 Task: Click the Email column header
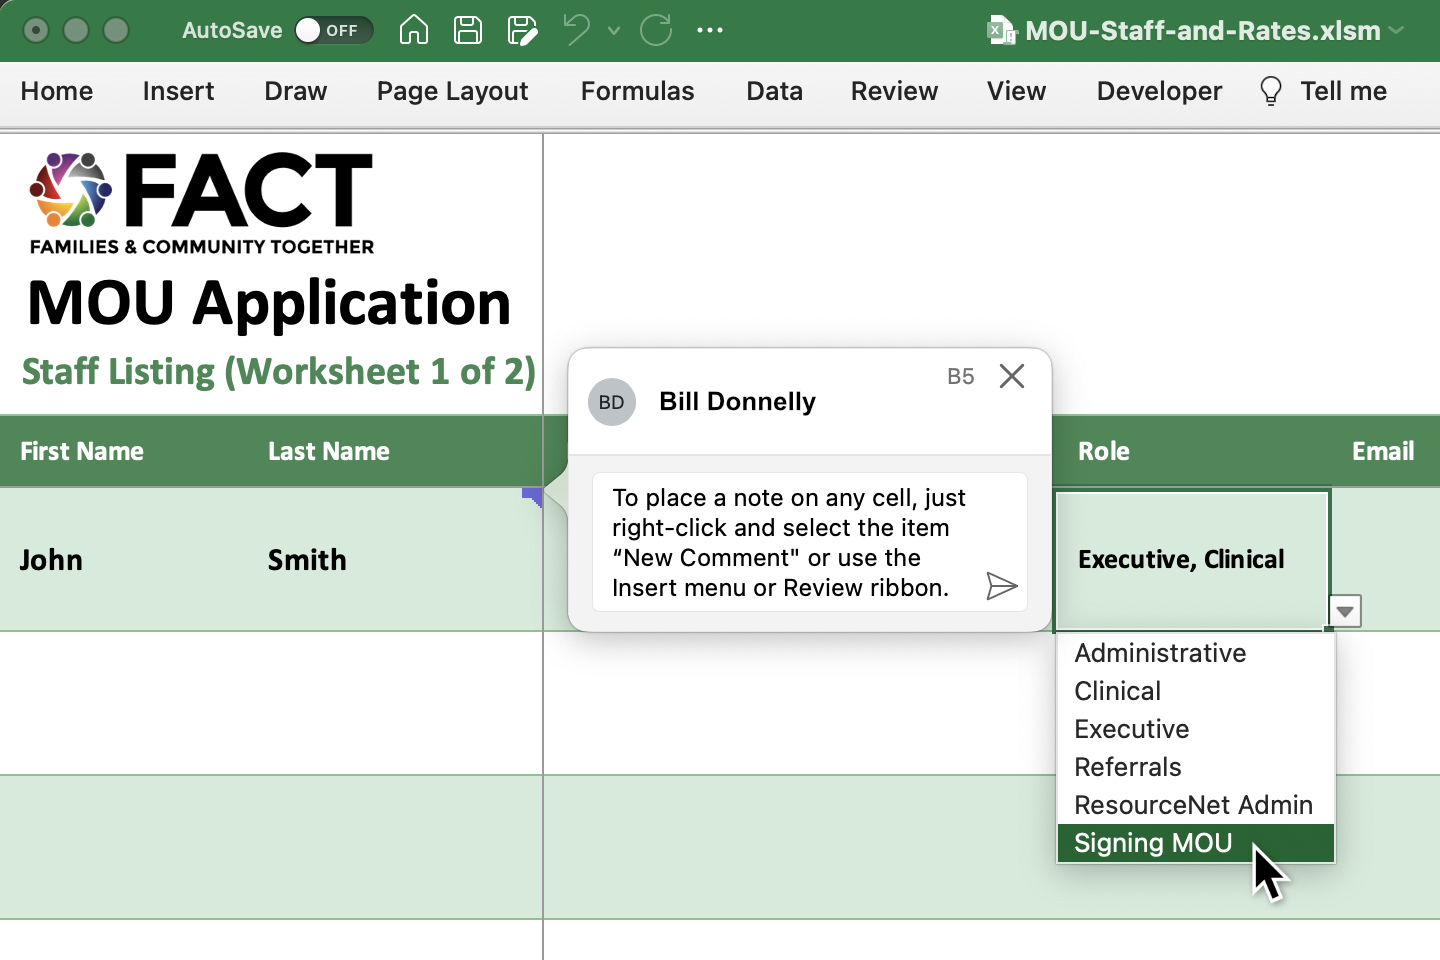(x=1383, y=451)
